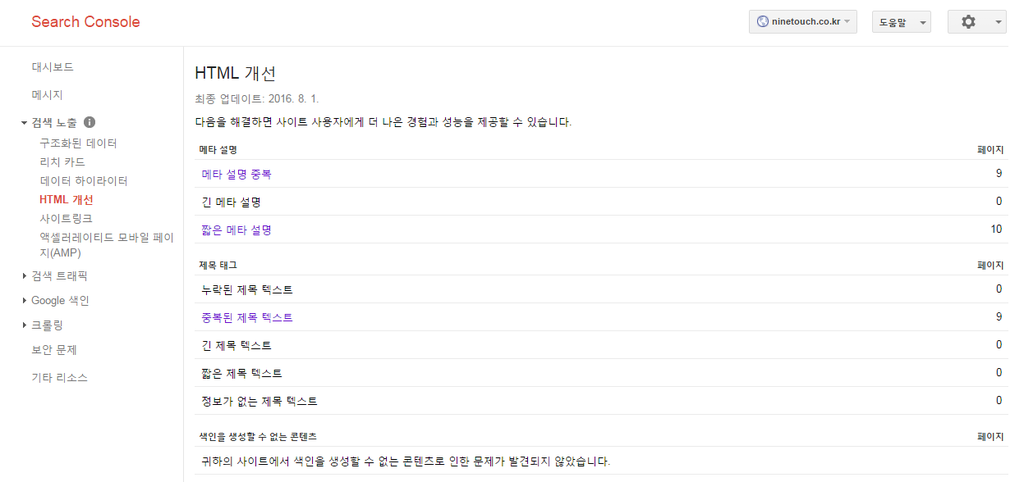The height and width of the screenshot is (482, 1024).
Task: Click the settings gear icon
Action: click(x=968, y=22)
